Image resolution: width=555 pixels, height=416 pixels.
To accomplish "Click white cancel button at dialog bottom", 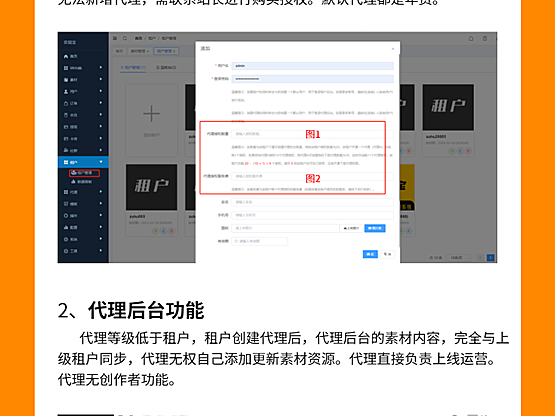I will click(x=388, y=254).
